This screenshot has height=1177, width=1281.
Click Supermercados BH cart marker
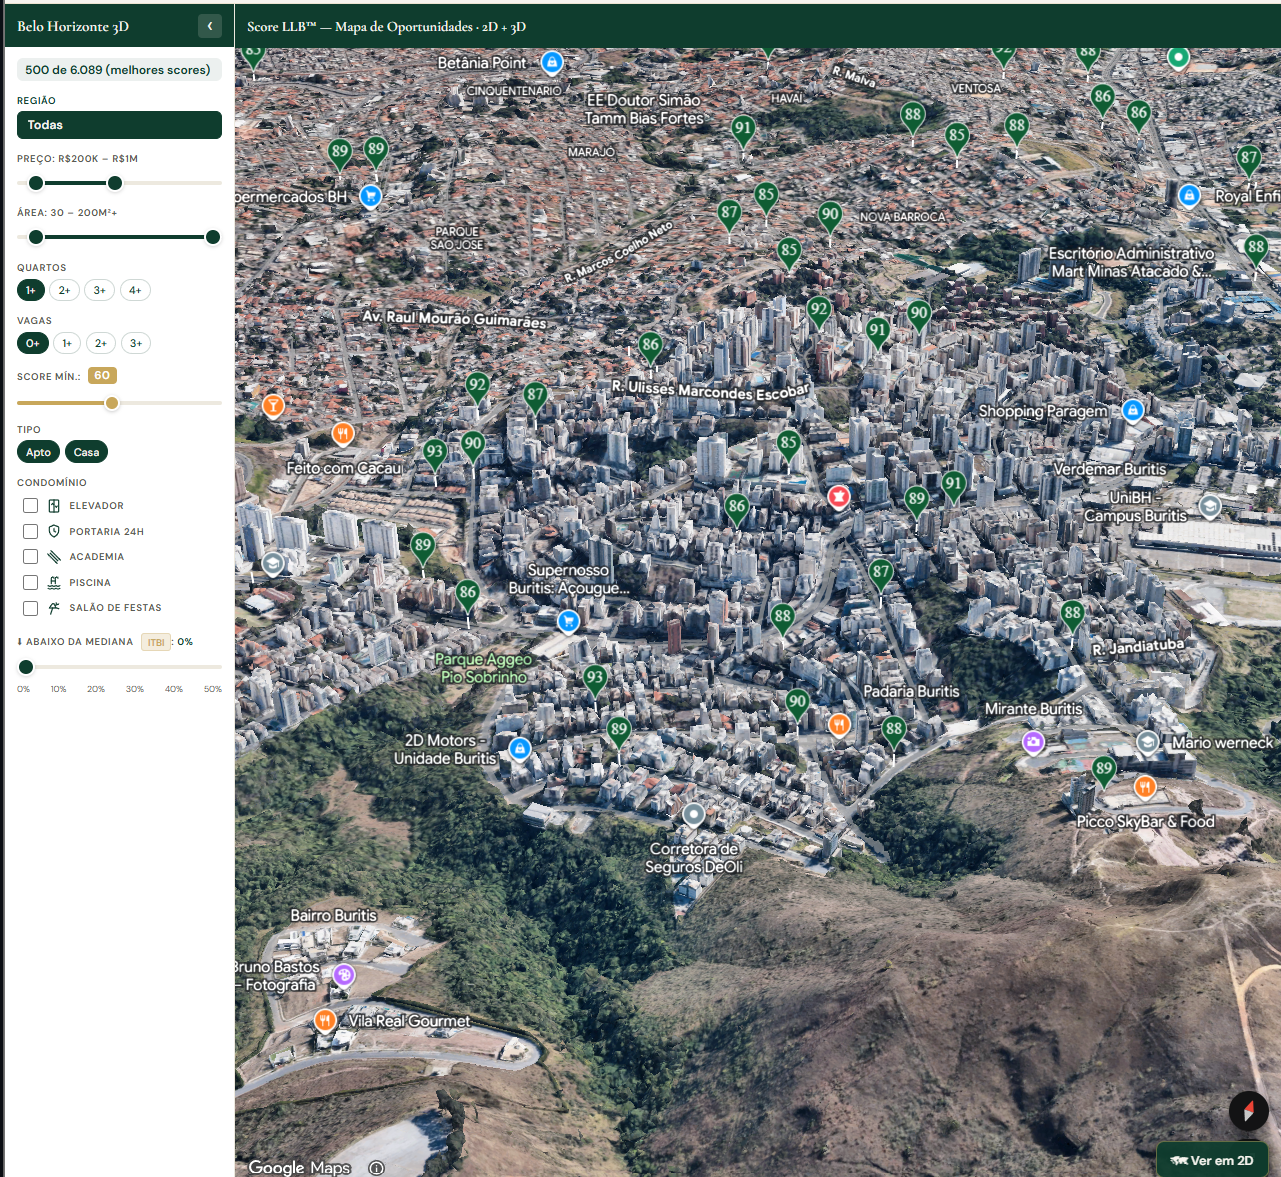[x=370, y=196]
